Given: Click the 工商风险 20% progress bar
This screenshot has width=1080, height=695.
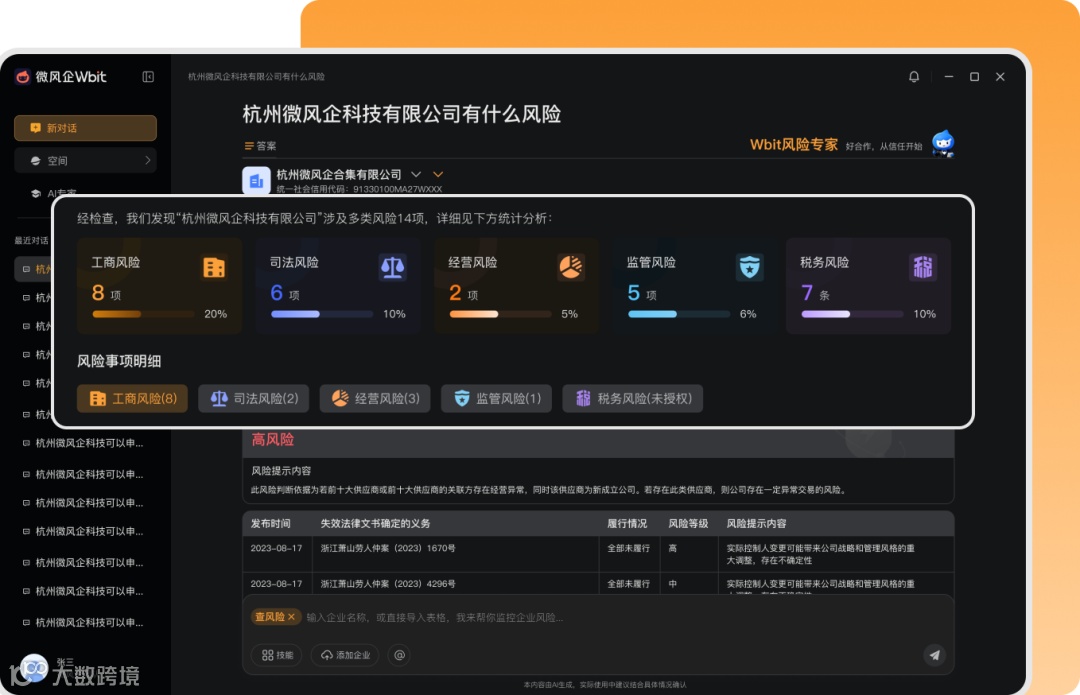Looking at the screenshot, I should point(144,314).
